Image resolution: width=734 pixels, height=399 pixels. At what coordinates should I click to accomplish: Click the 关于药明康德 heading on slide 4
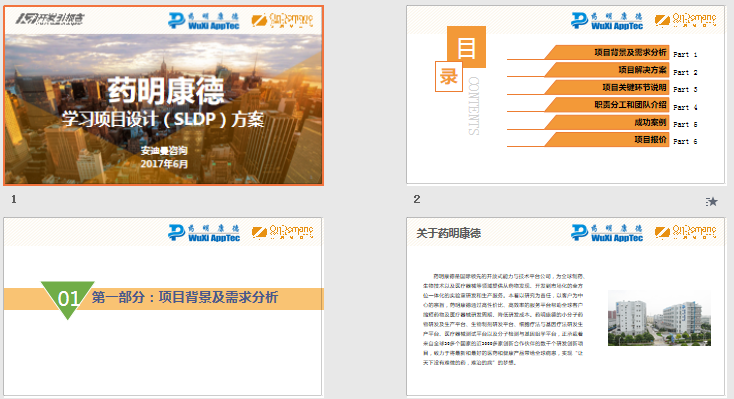tap(448, 233)
